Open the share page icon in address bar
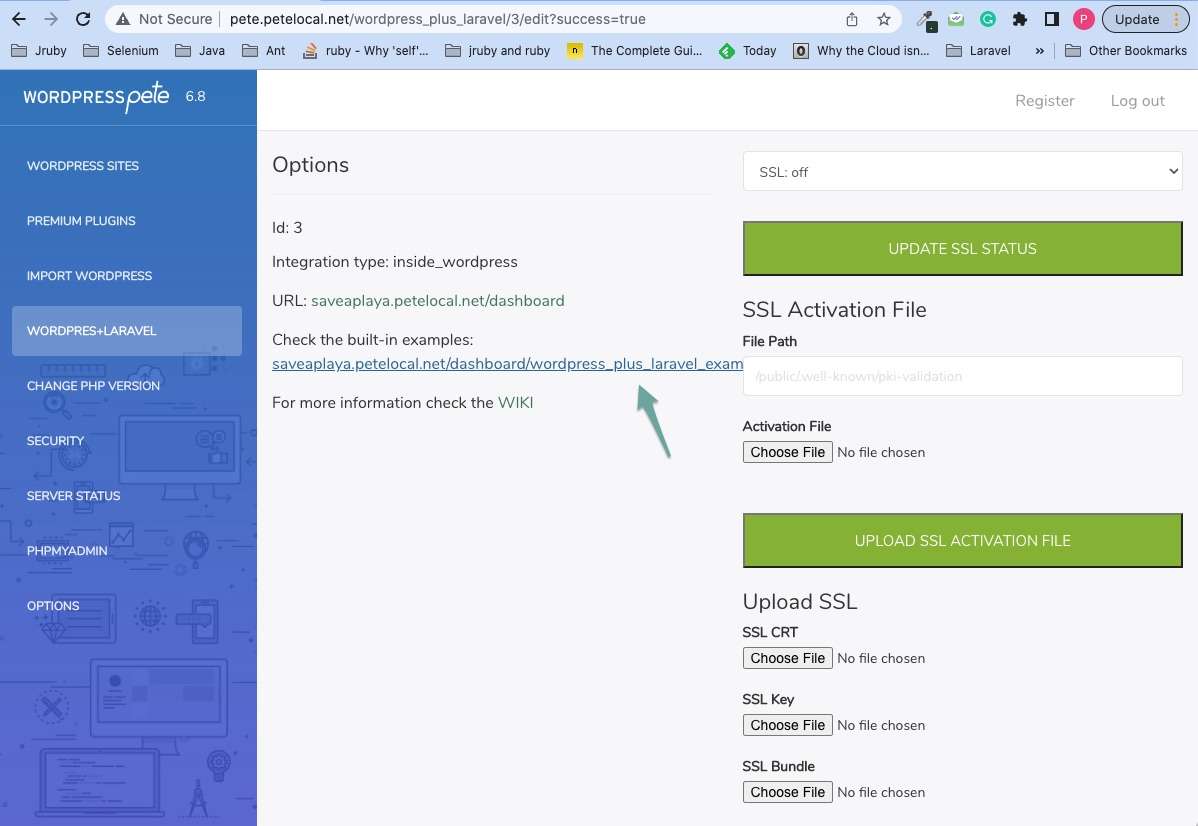The width and height of the screenshot is (1198, 826). 852,19
